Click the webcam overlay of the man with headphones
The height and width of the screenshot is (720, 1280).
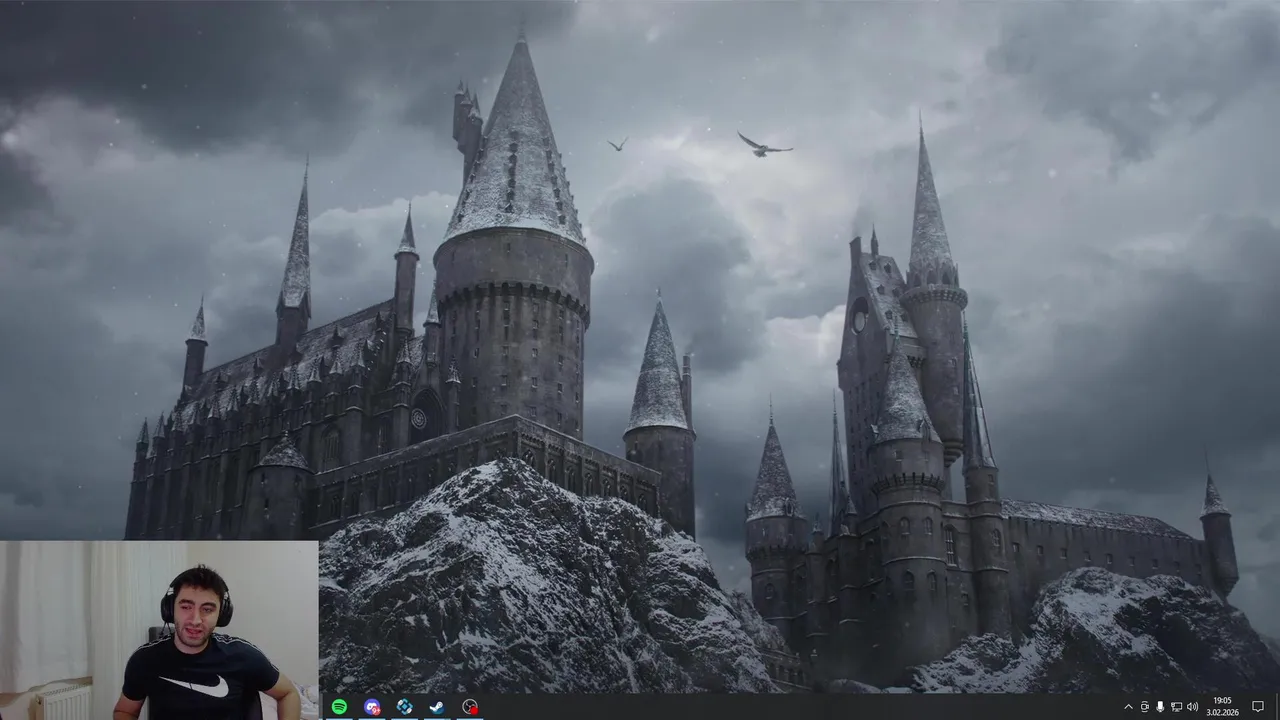pyautogui.click(x=159, y=630)
